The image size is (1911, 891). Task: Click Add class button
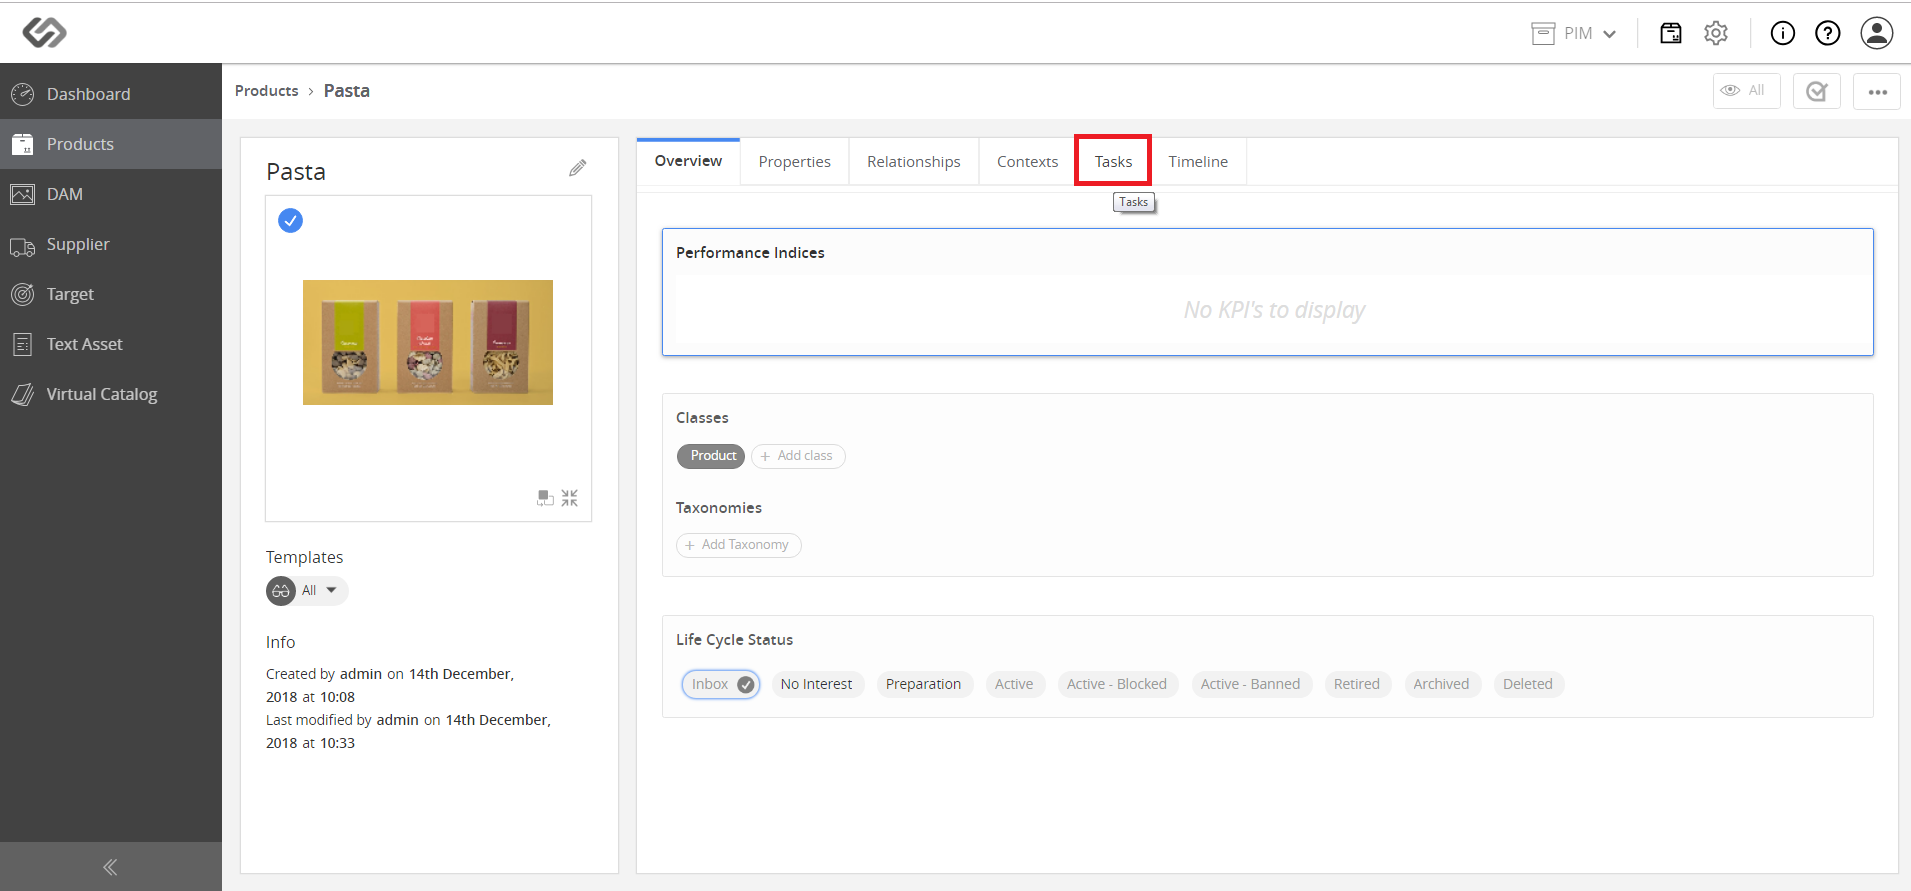coord(798,456)
